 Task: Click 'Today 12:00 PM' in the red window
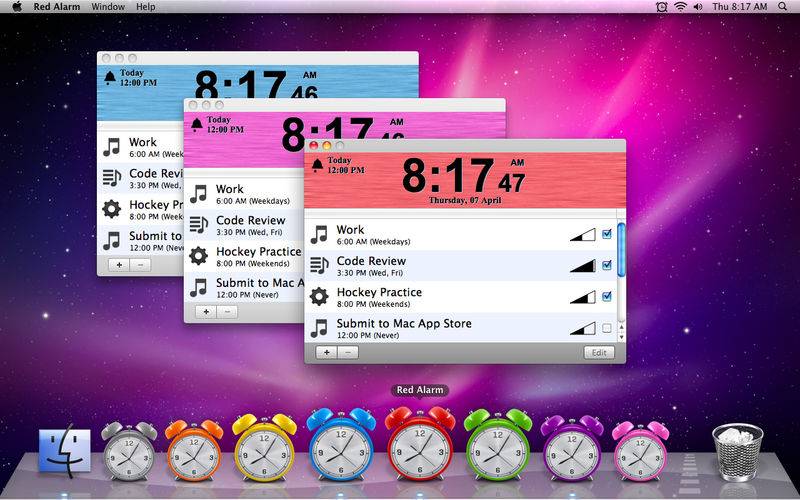tap(346, 165)
